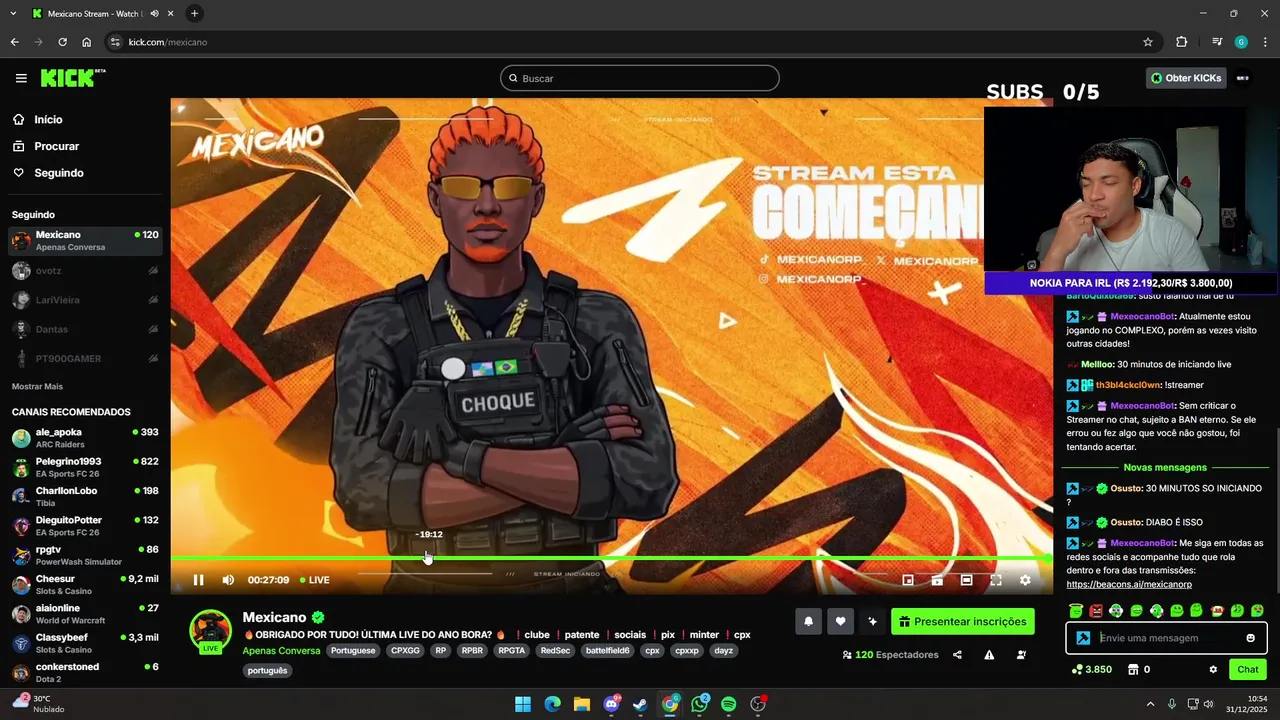1280x720 pixels.
Task: Open emoji picker in chat input
Action: 1250,638
